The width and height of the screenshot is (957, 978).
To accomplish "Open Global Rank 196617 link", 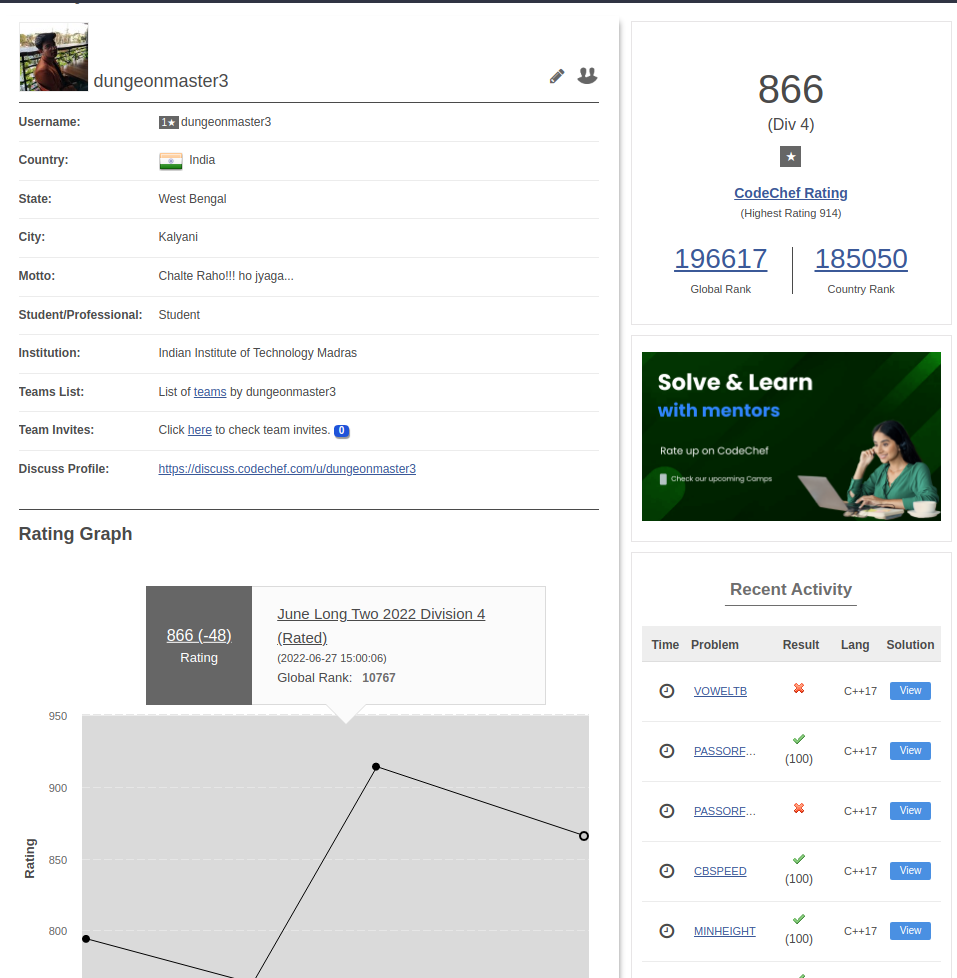I will click(x=721, y=259).
